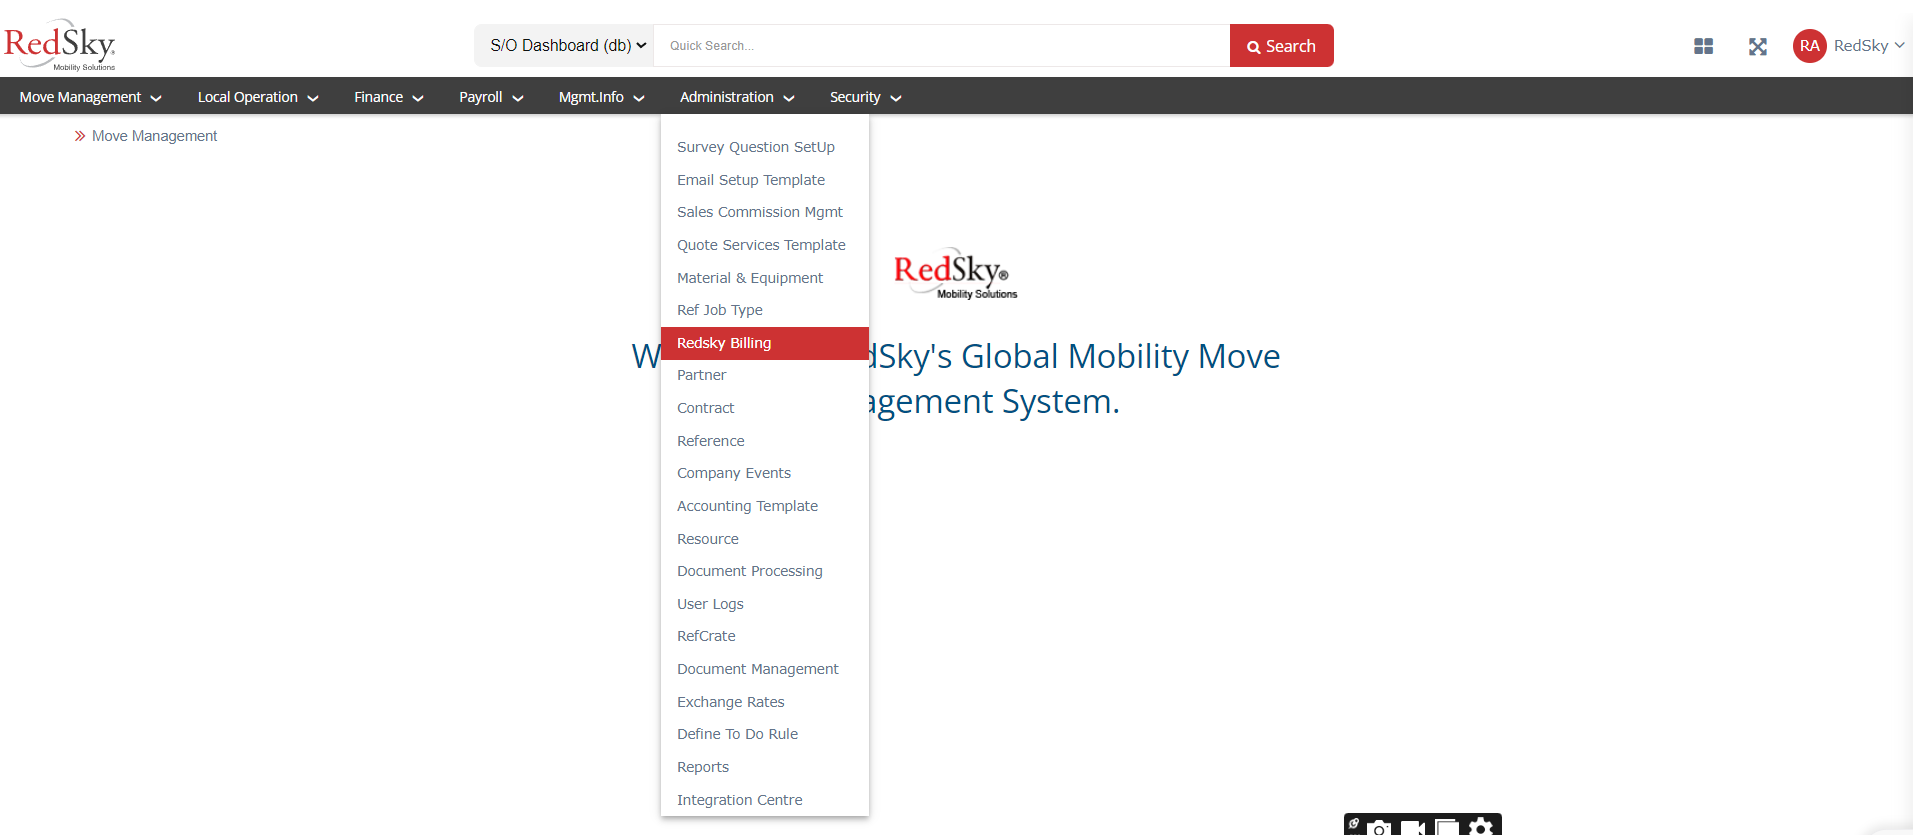This screenshot has height=835, width=1913.
Task: Open the grid apps view icon
Action: pyautogui.click(x=1704, y=46)
